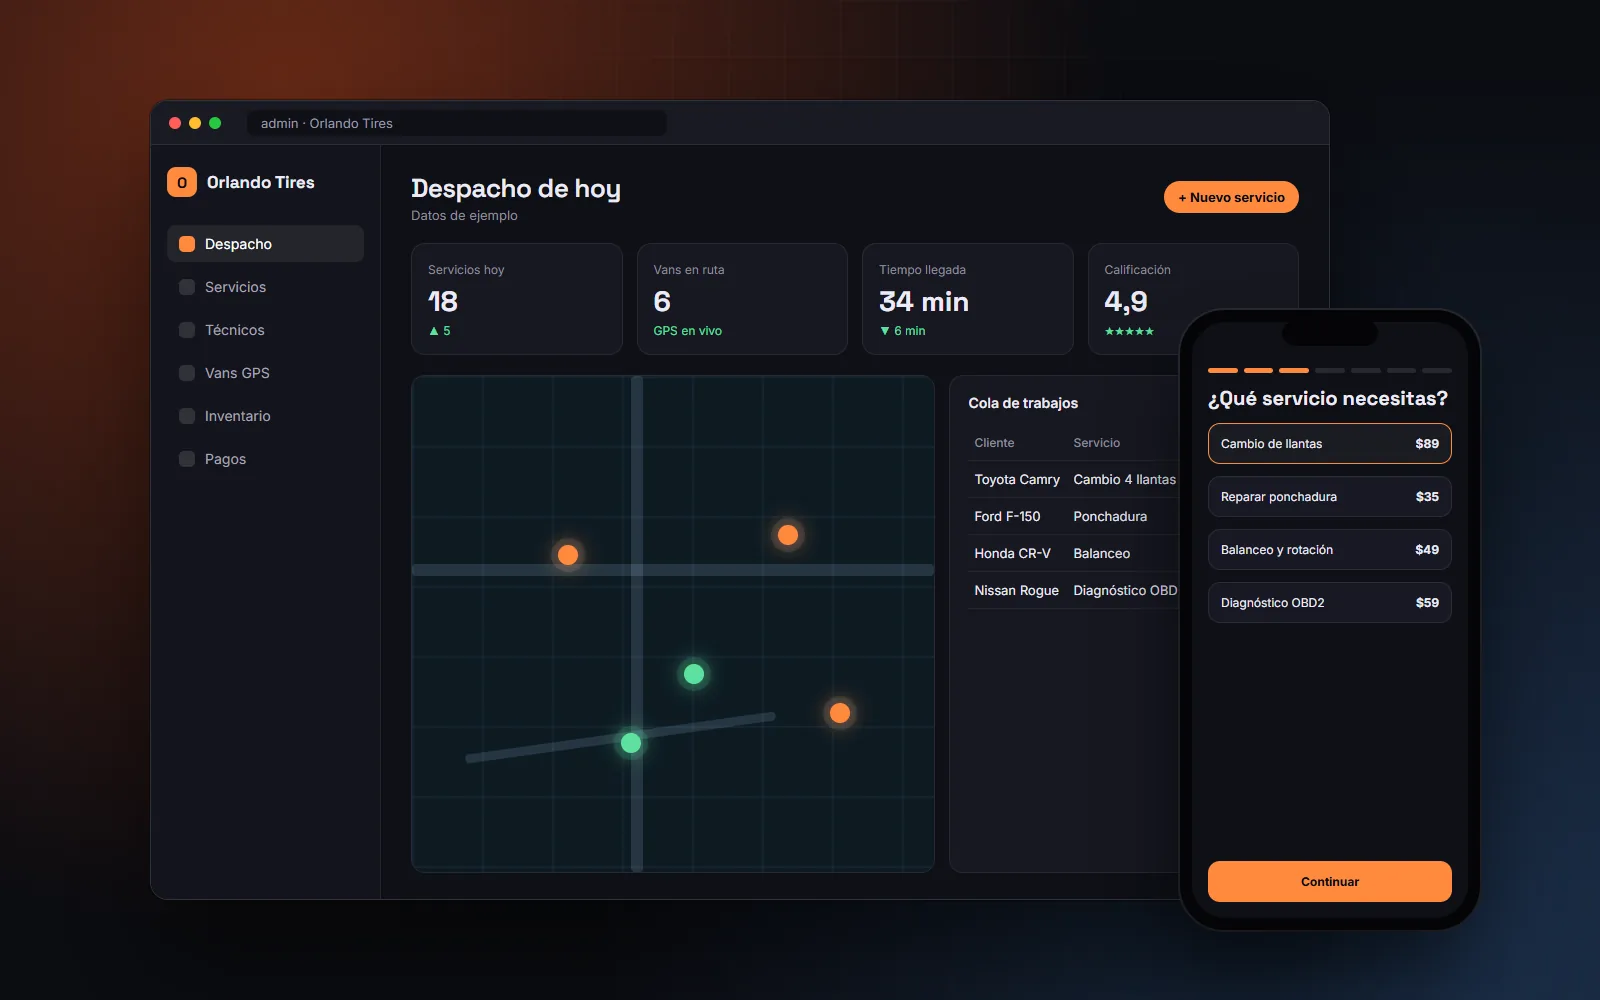1600x1000 pixels.
Task: Click the Pagos sidebar icon
Action: [x=187, y=459]
